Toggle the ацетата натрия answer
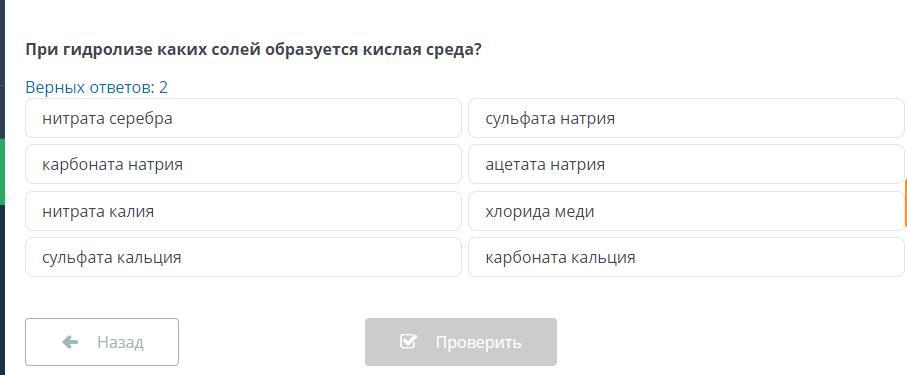 (x=686, y=164)
